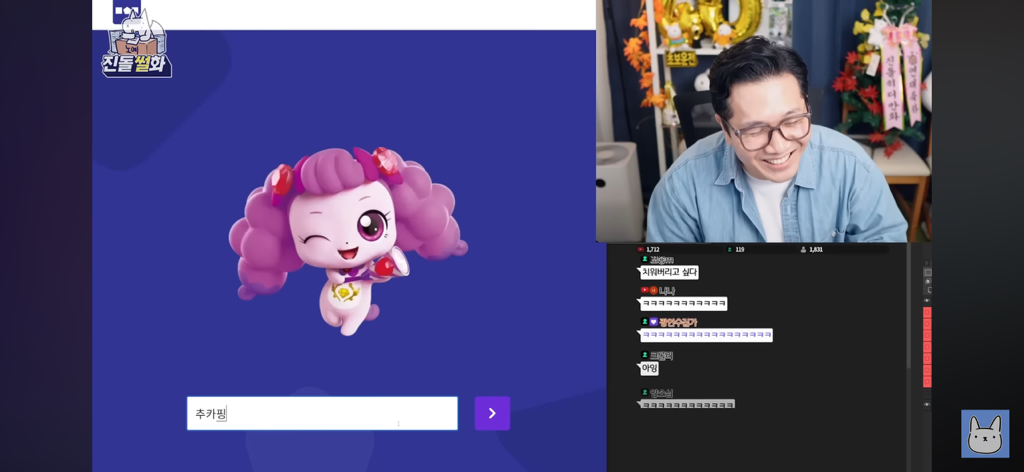Toggle the eye icon above the red strip
The height and width of the screenshot is (472, 1024).
pyautogui.click(x=927, y=300)
